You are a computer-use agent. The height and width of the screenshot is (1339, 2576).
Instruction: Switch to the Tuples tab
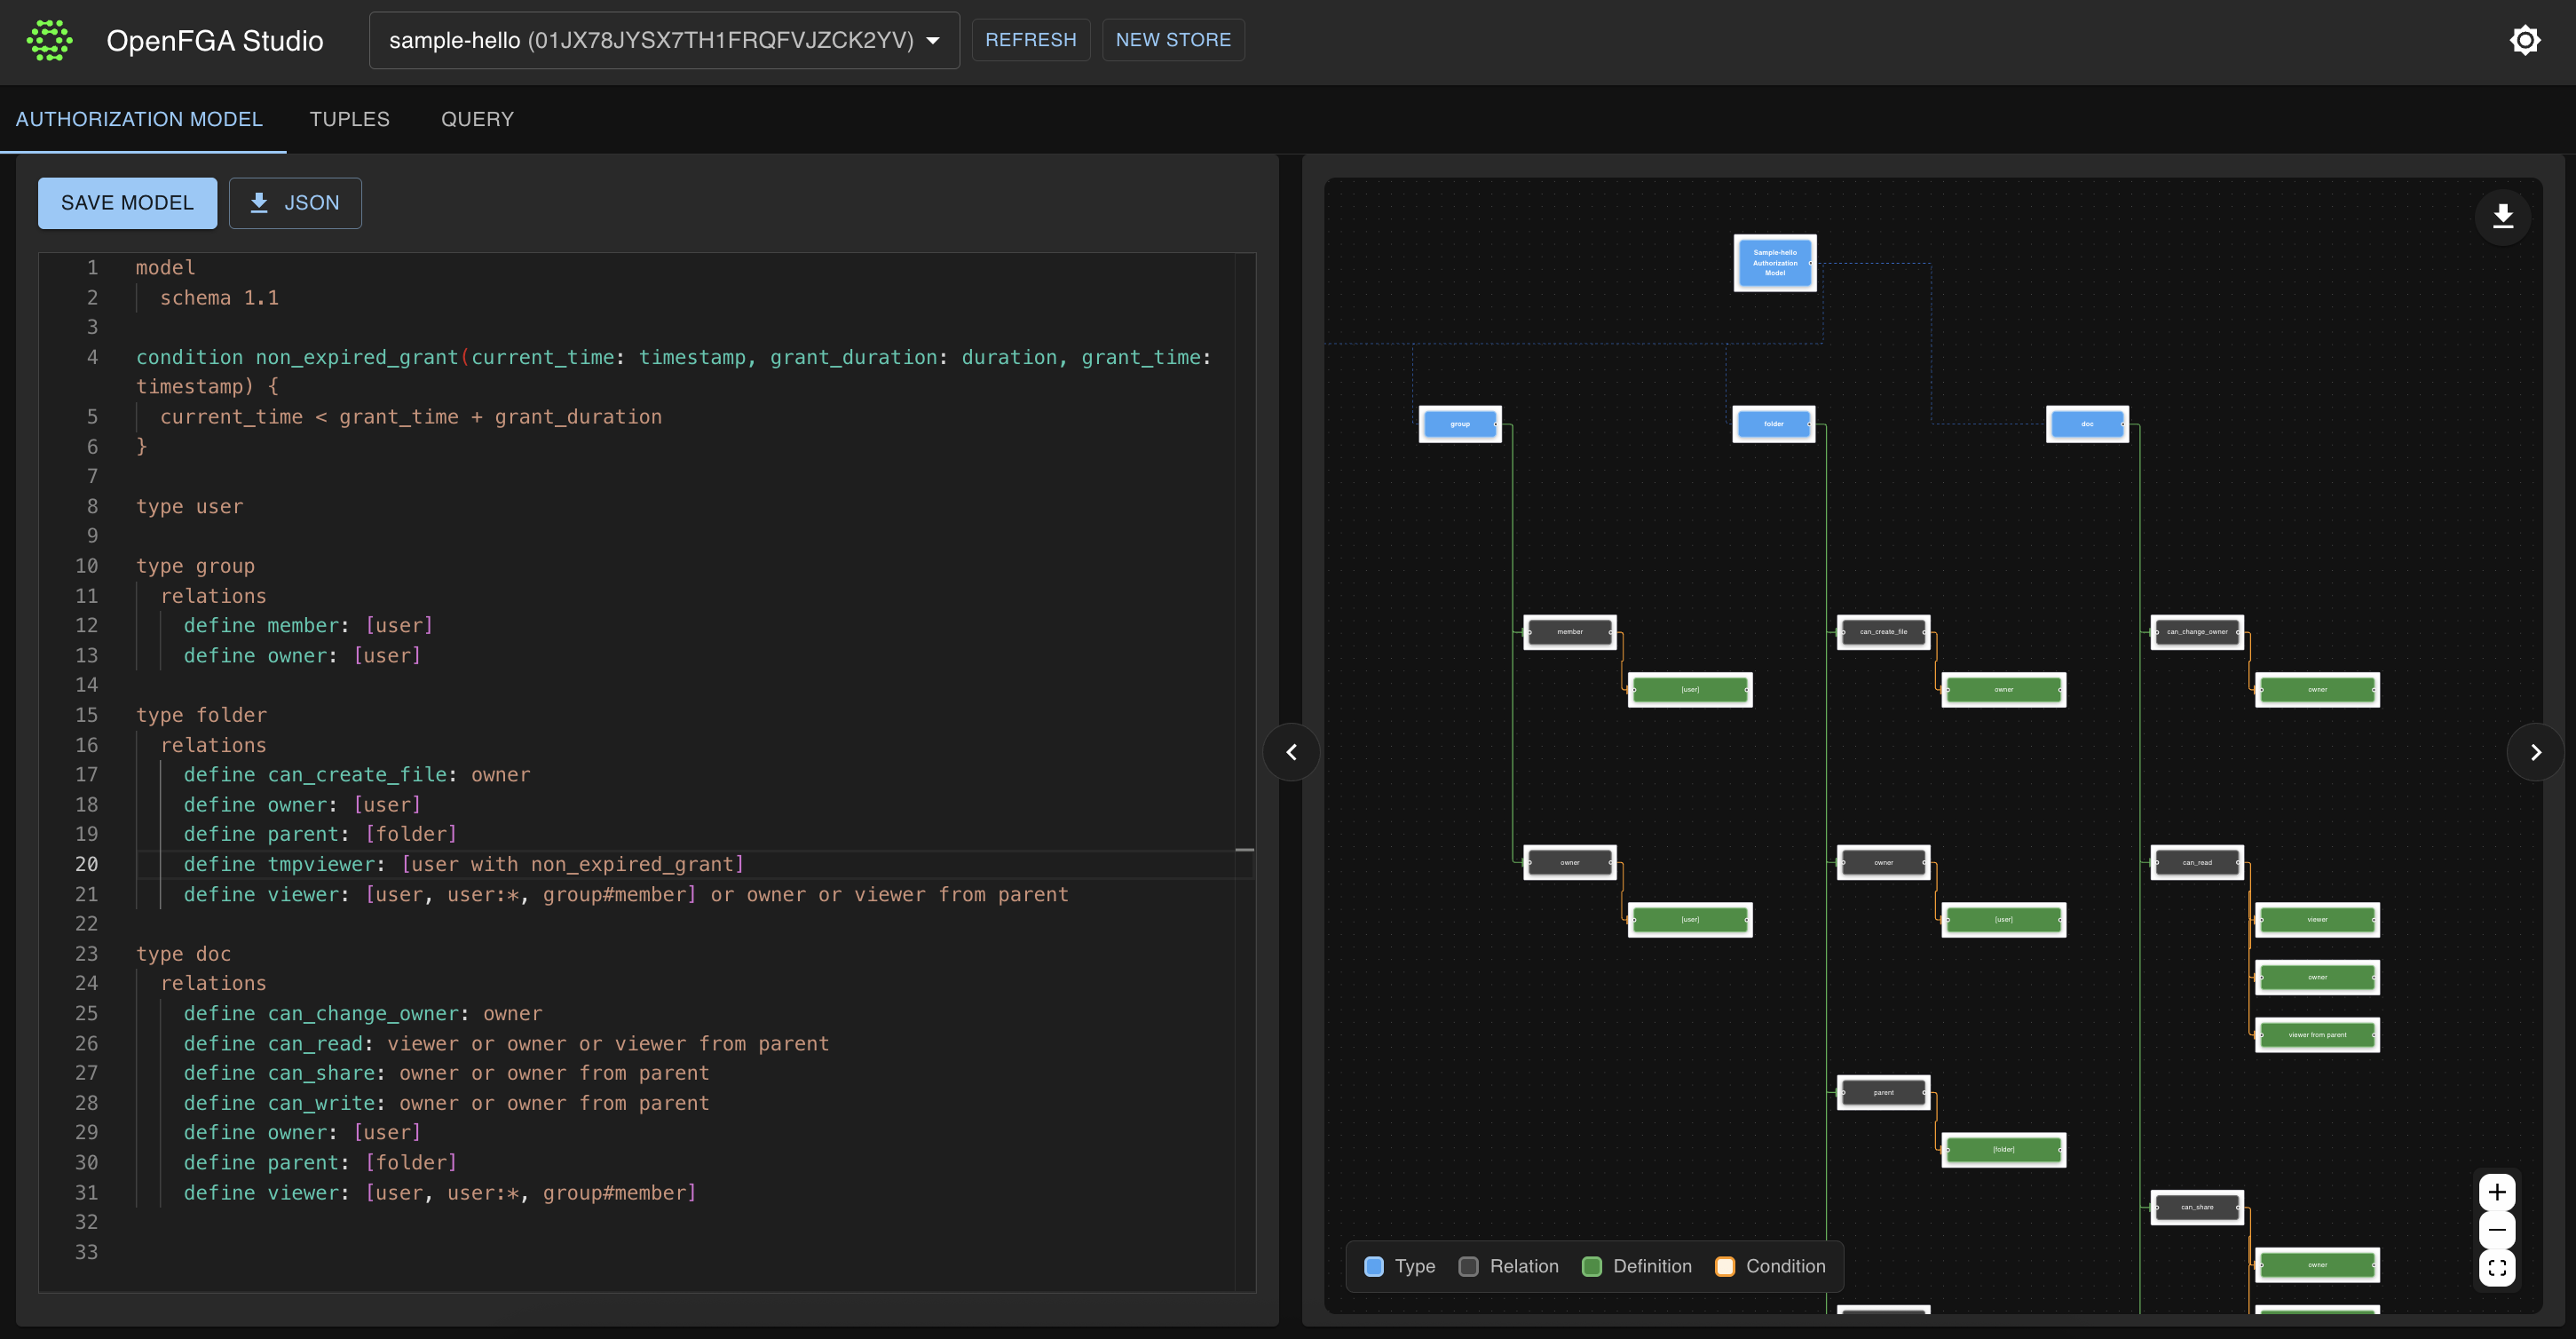pos(349,119)
